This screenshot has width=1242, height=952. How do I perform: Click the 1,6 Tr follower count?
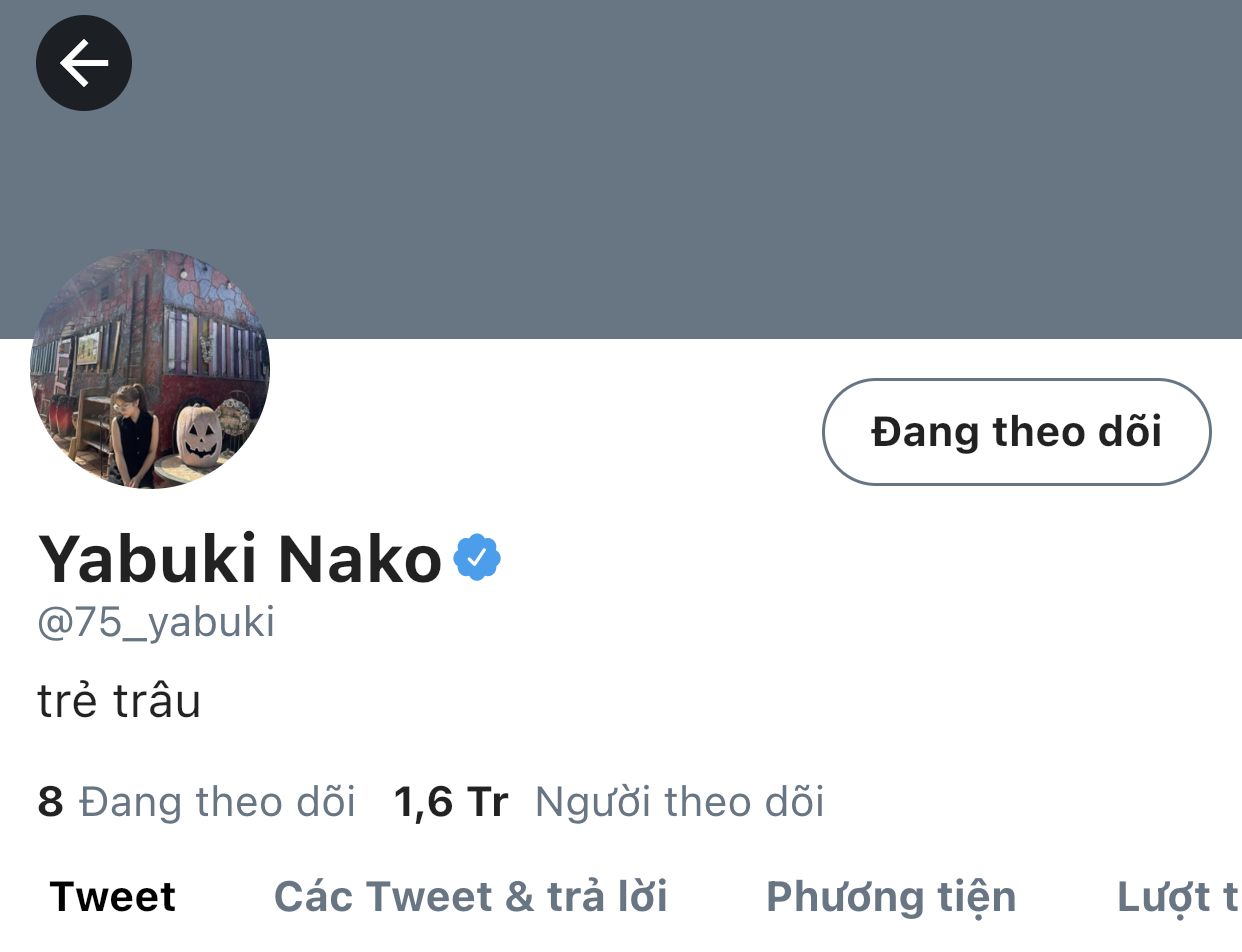pyautogui.click(x=451, y=802)
